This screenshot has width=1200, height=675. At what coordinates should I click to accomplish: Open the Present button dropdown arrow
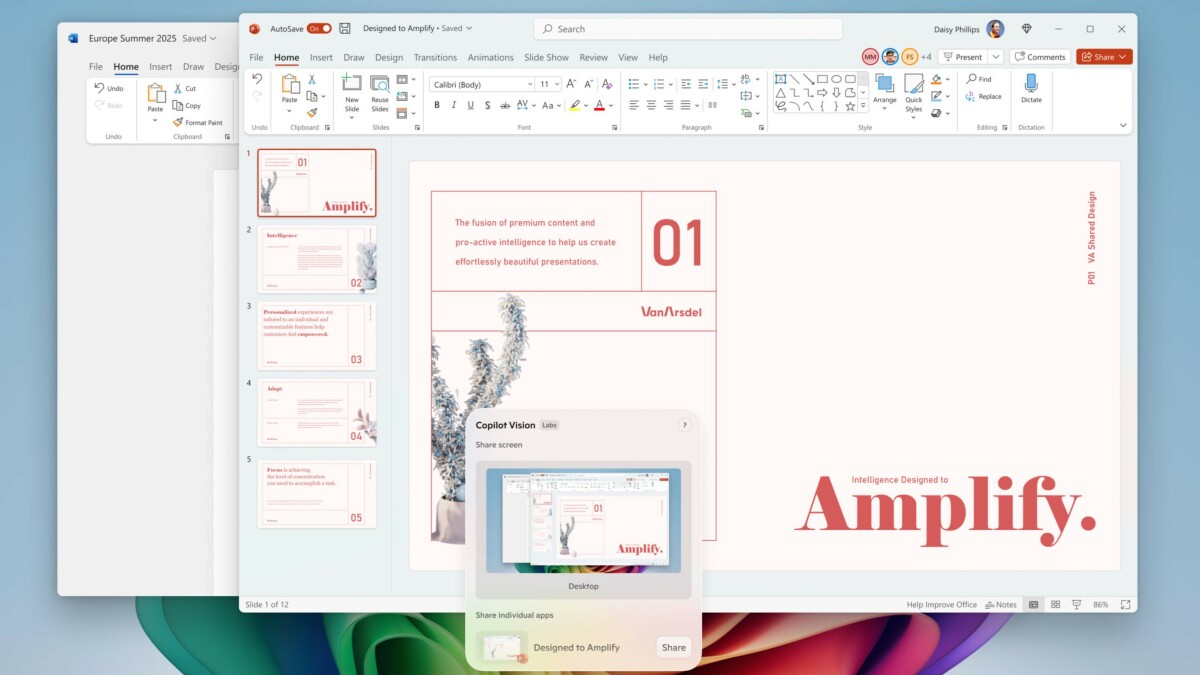(996, 57)
